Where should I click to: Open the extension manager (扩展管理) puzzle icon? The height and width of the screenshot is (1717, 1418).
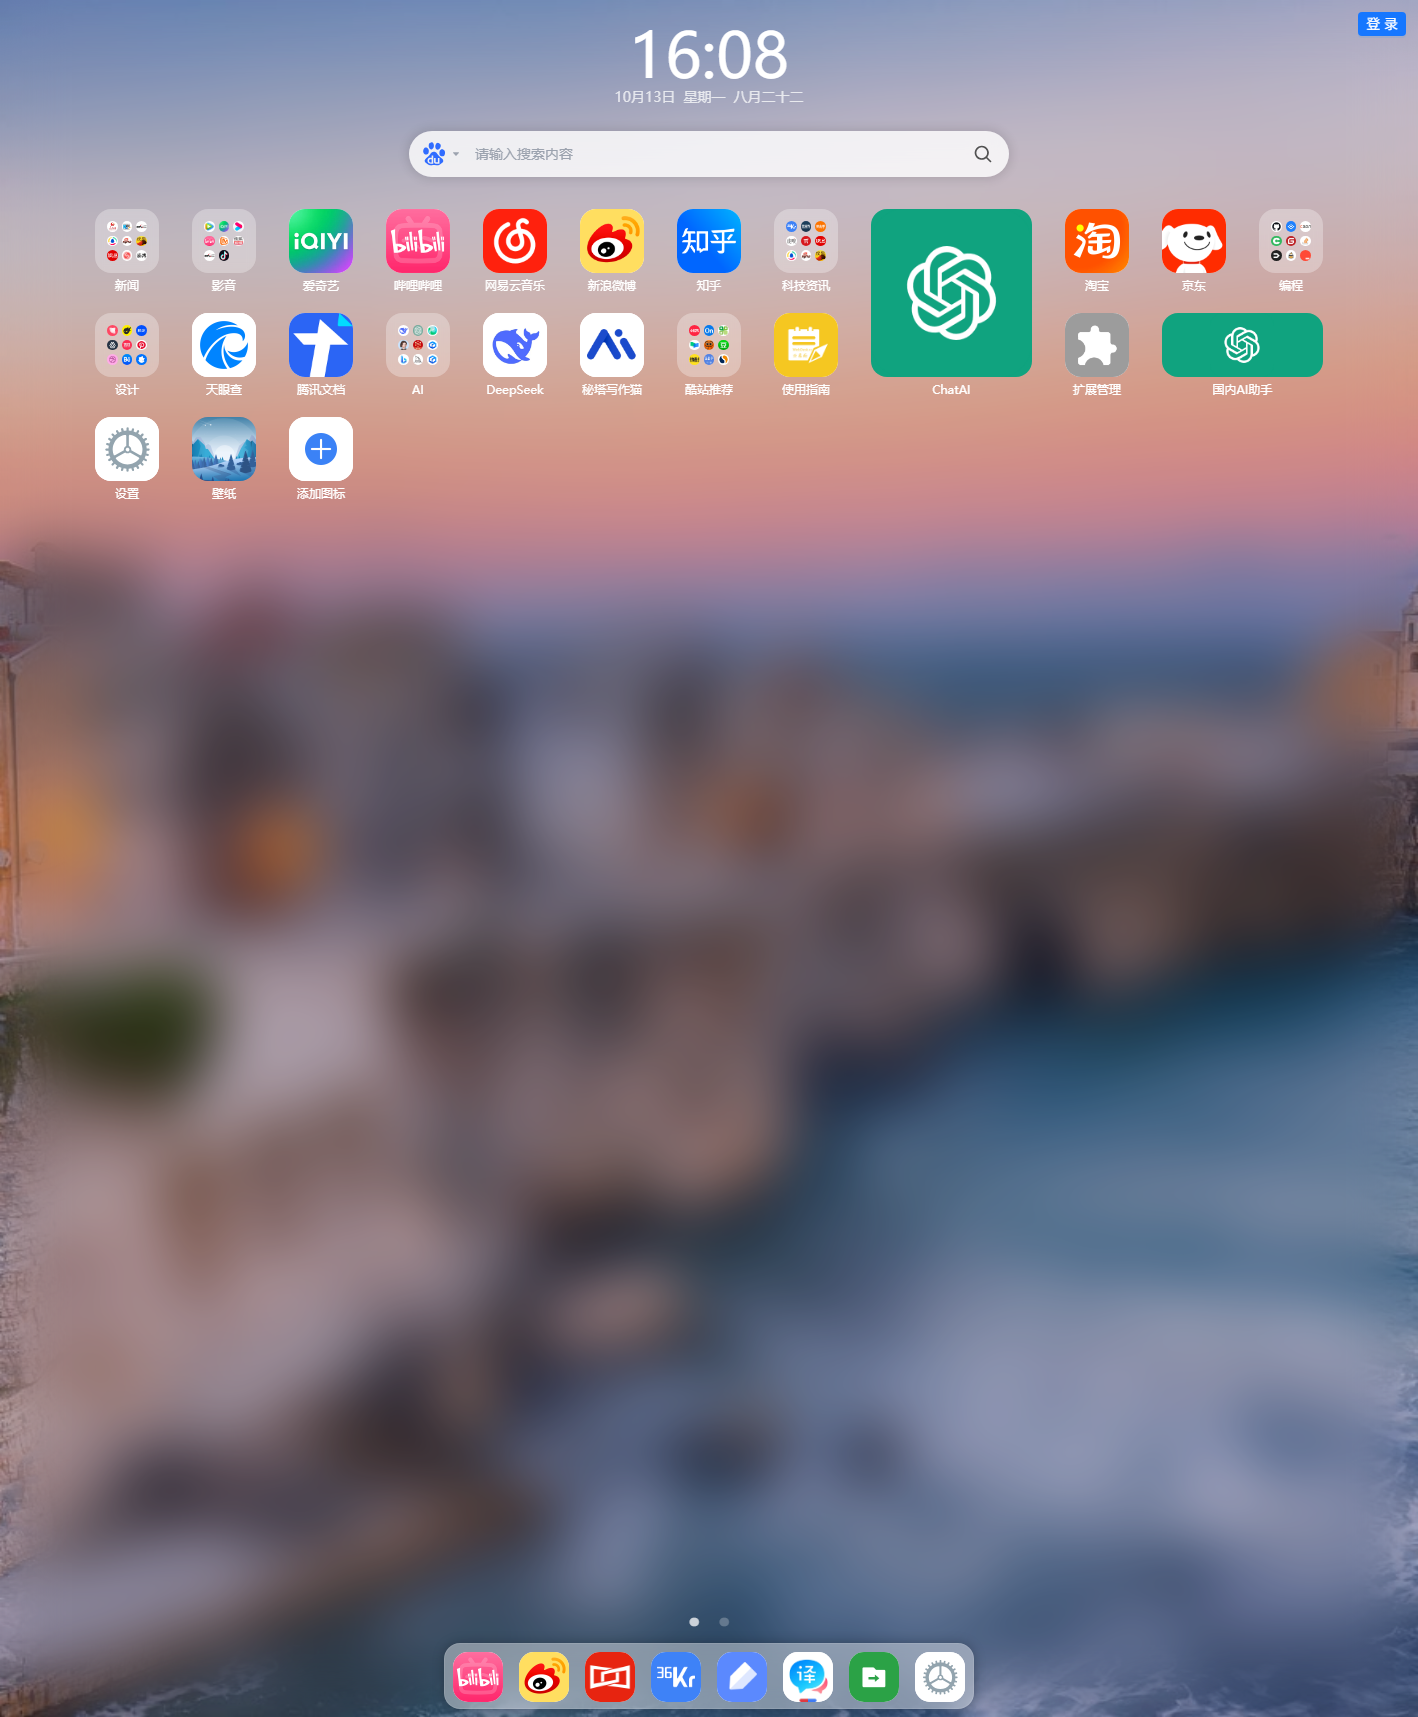point(1096,345)
